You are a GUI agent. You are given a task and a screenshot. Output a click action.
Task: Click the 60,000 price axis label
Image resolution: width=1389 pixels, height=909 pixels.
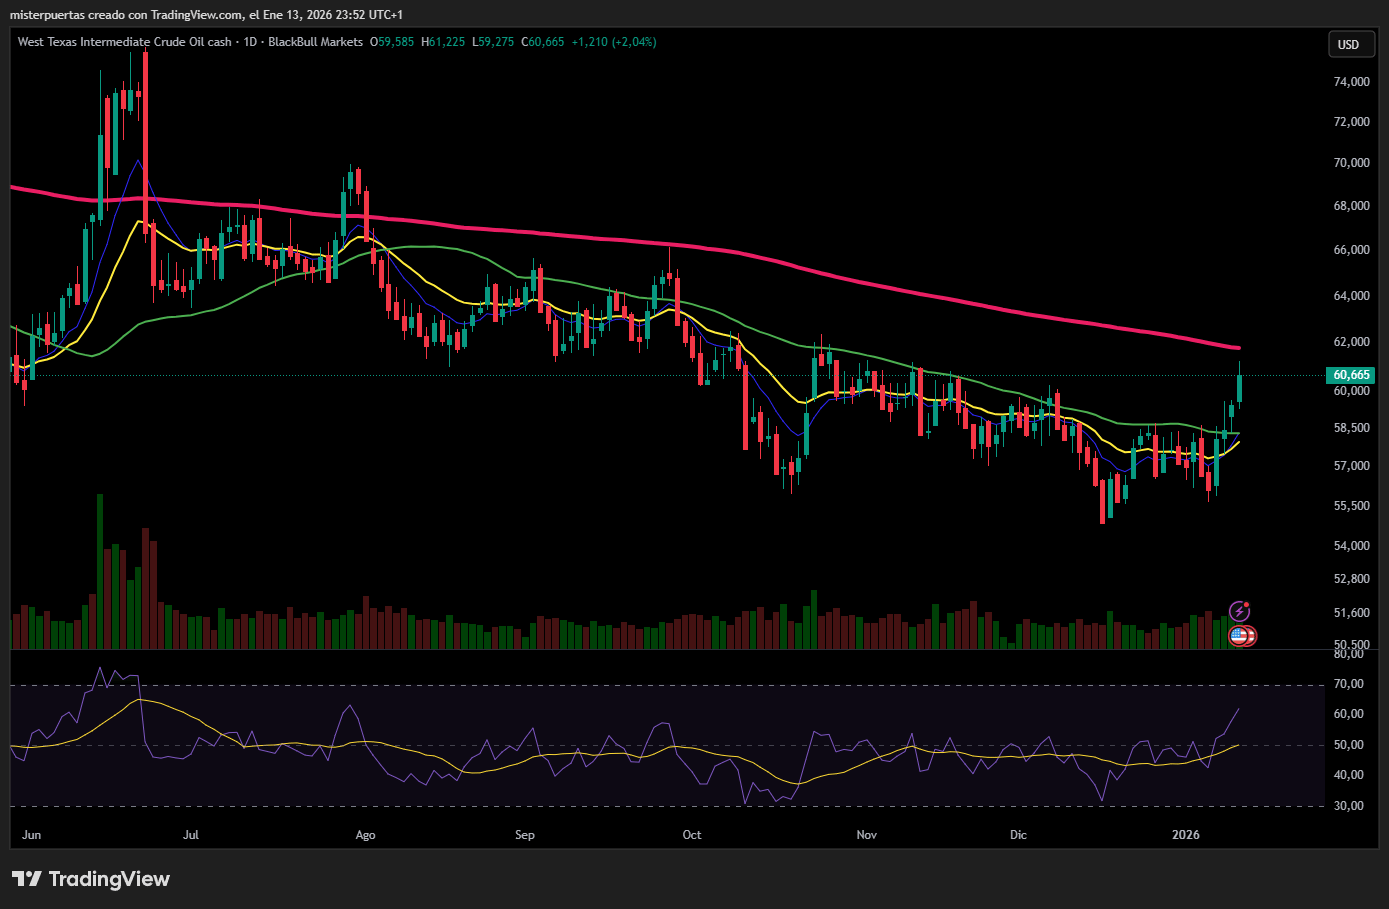point(1352,391)
